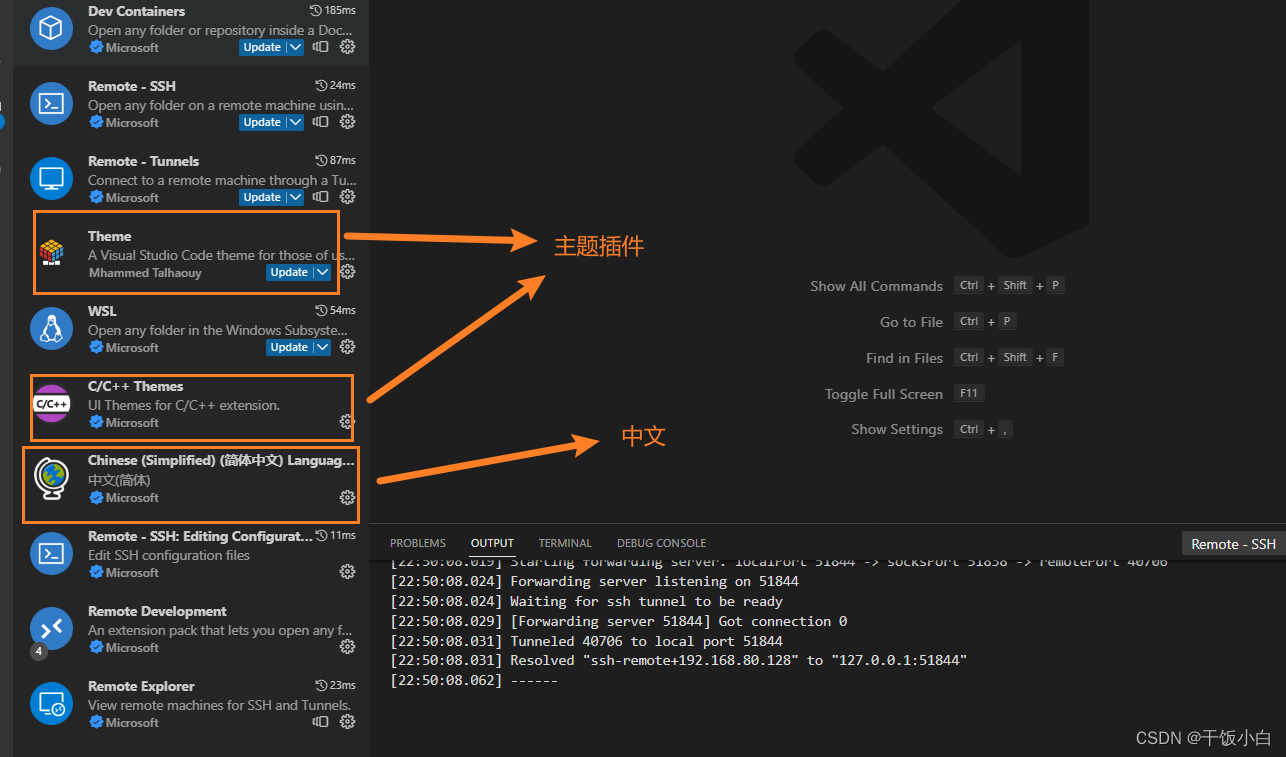This screenshot has height=757, width=1286.
Task: Click the Remote - SSH 24ms activation time
Action: coord(335,85)
